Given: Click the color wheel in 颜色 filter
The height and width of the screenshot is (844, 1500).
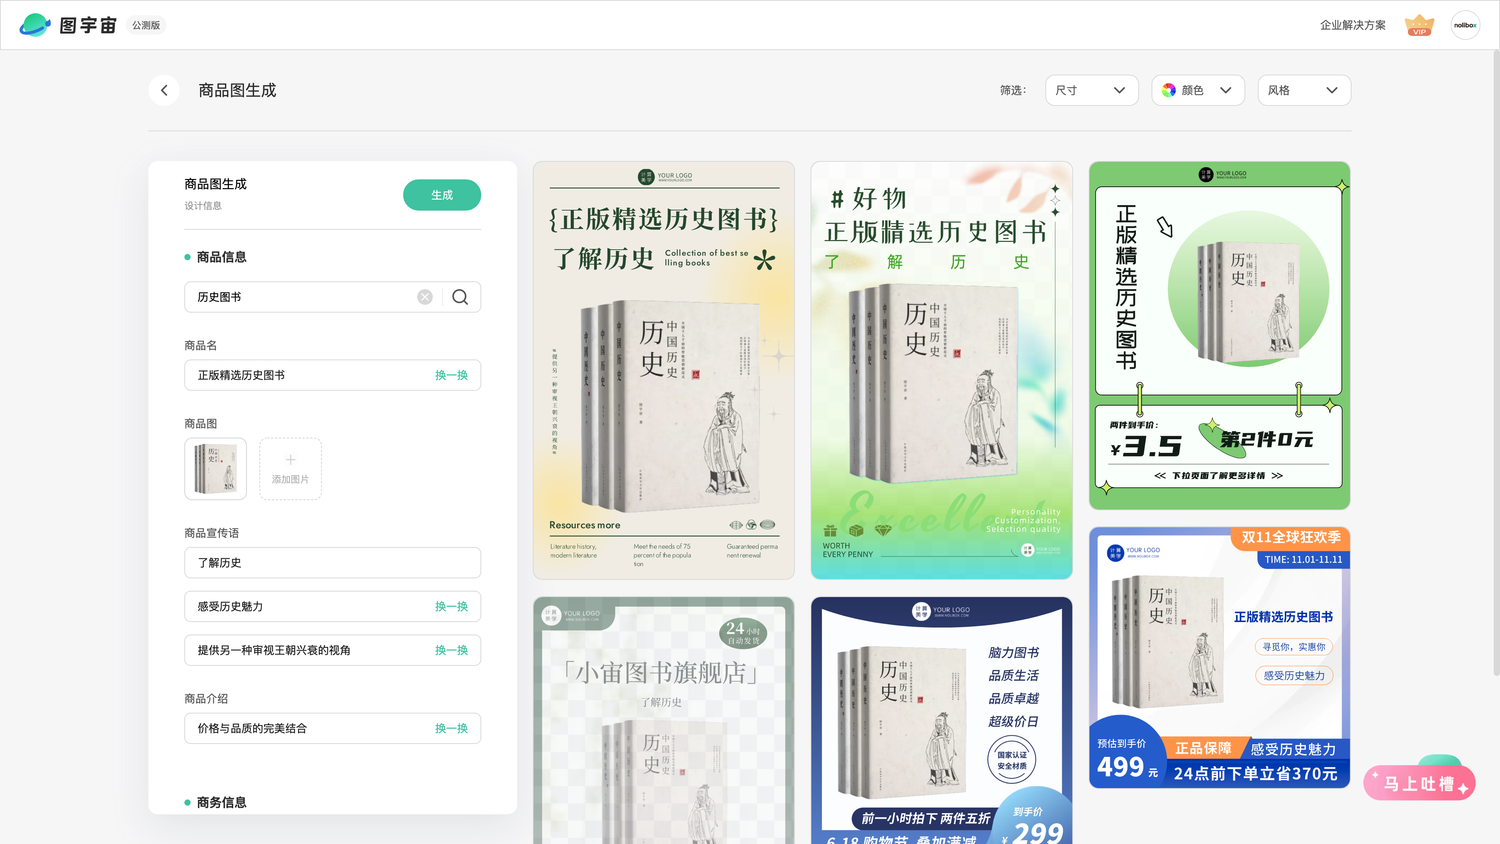Looking at the screenshot, I should tap(1169, 90).
